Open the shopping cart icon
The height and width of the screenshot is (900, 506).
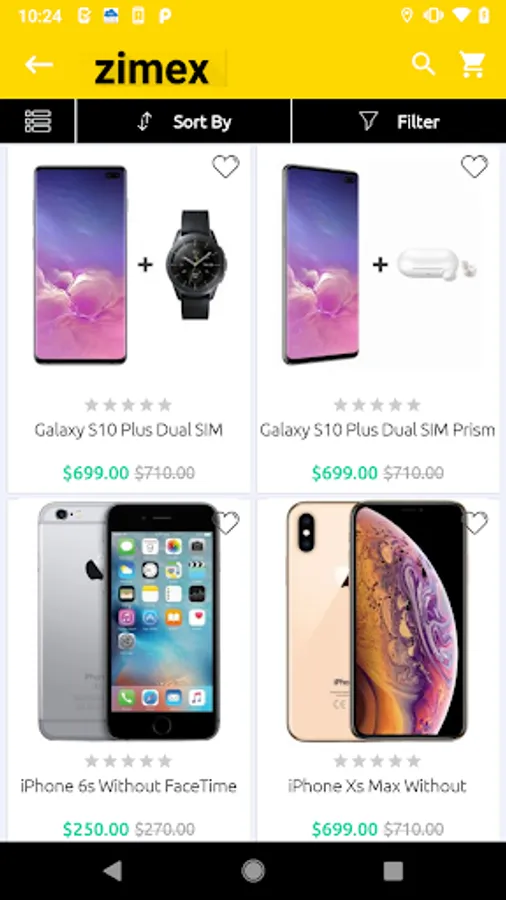click(473, 65)
